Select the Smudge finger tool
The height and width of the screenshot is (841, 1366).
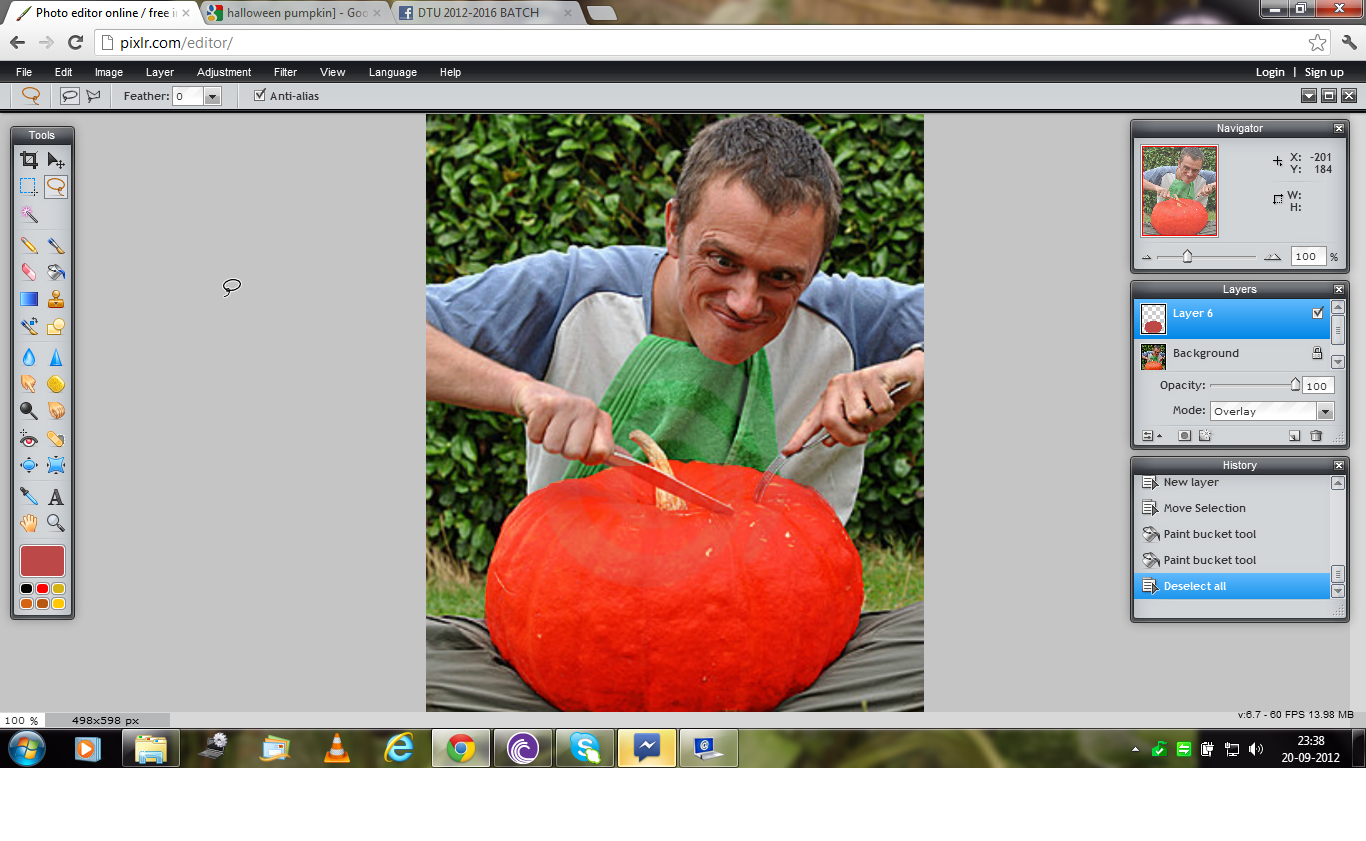coord(29,383)
